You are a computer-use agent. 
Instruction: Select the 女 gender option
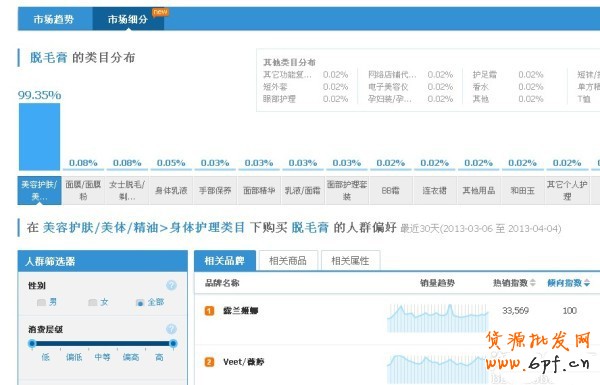(92, 303)
